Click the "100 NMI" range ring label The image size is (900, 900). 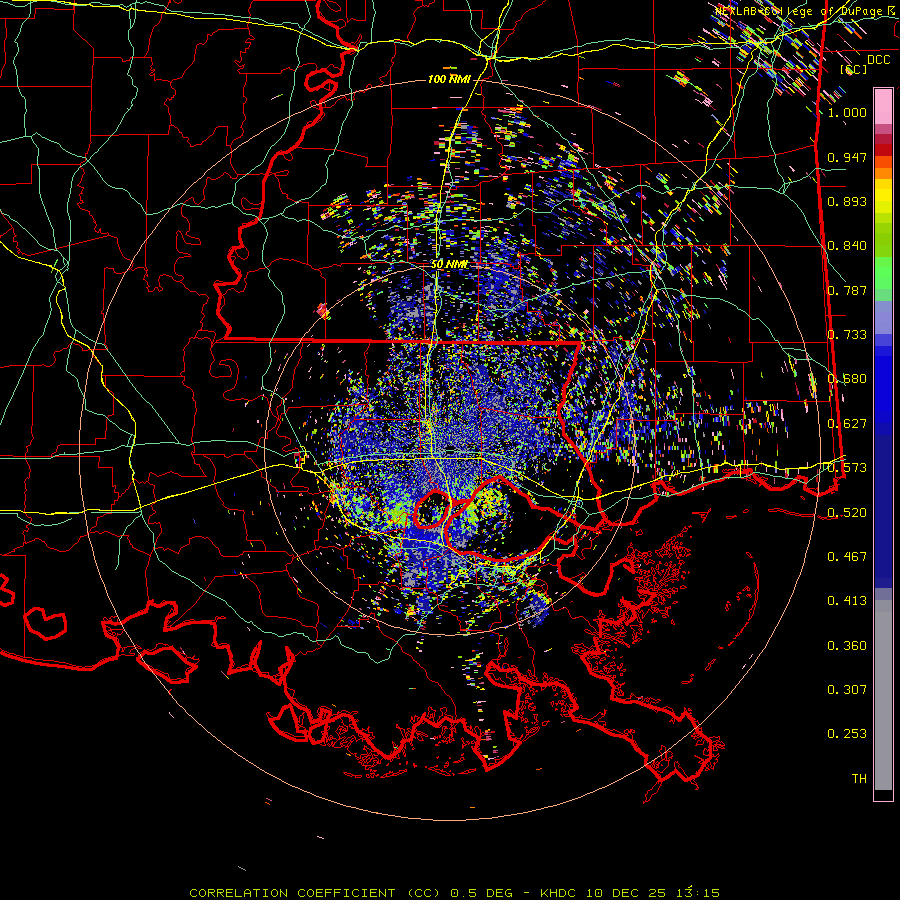[x=449, y=79]
